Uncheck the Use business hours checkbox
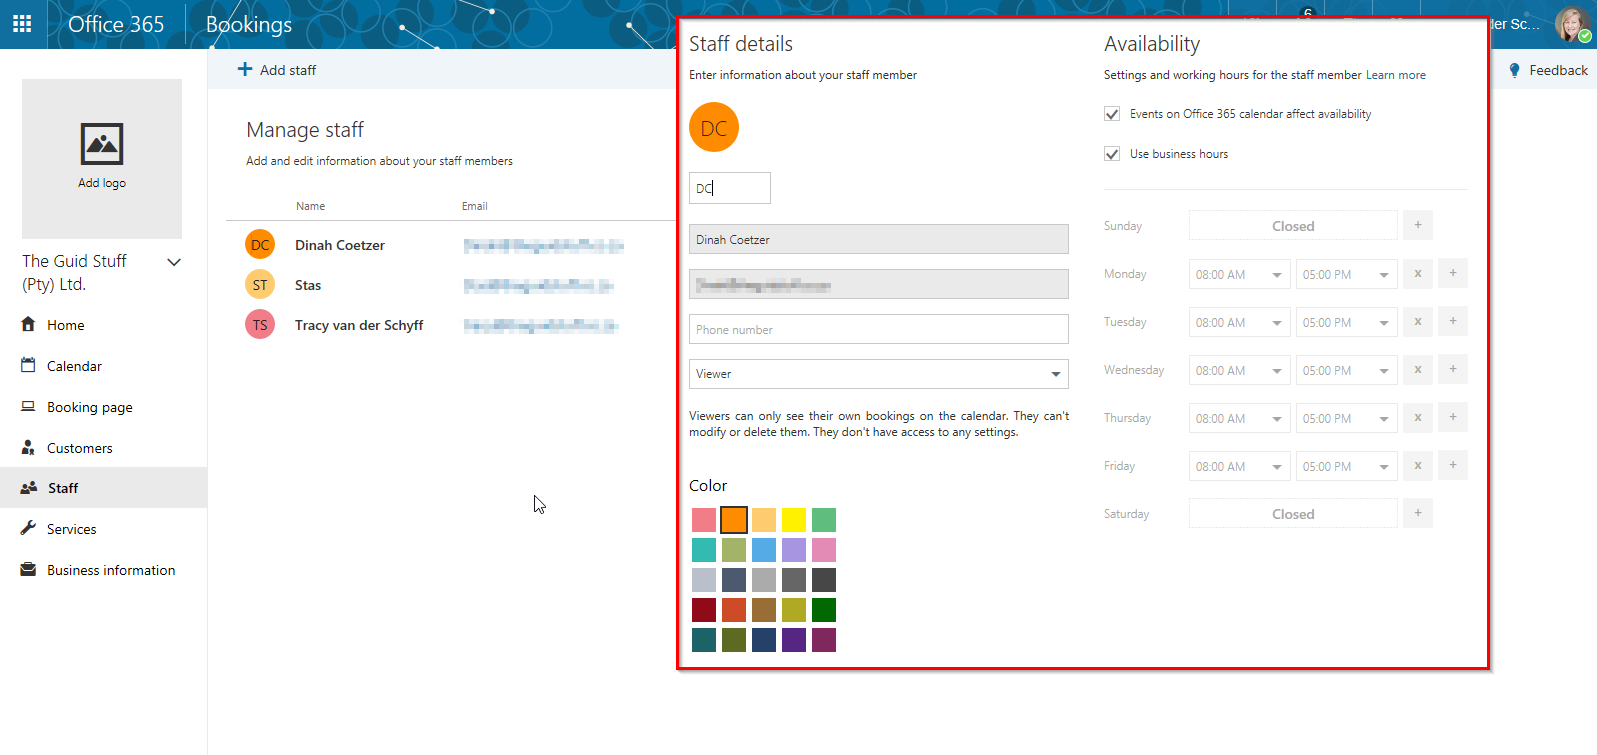Image resolution: width=1597 pixels, height=755 pixels. 1112,154
